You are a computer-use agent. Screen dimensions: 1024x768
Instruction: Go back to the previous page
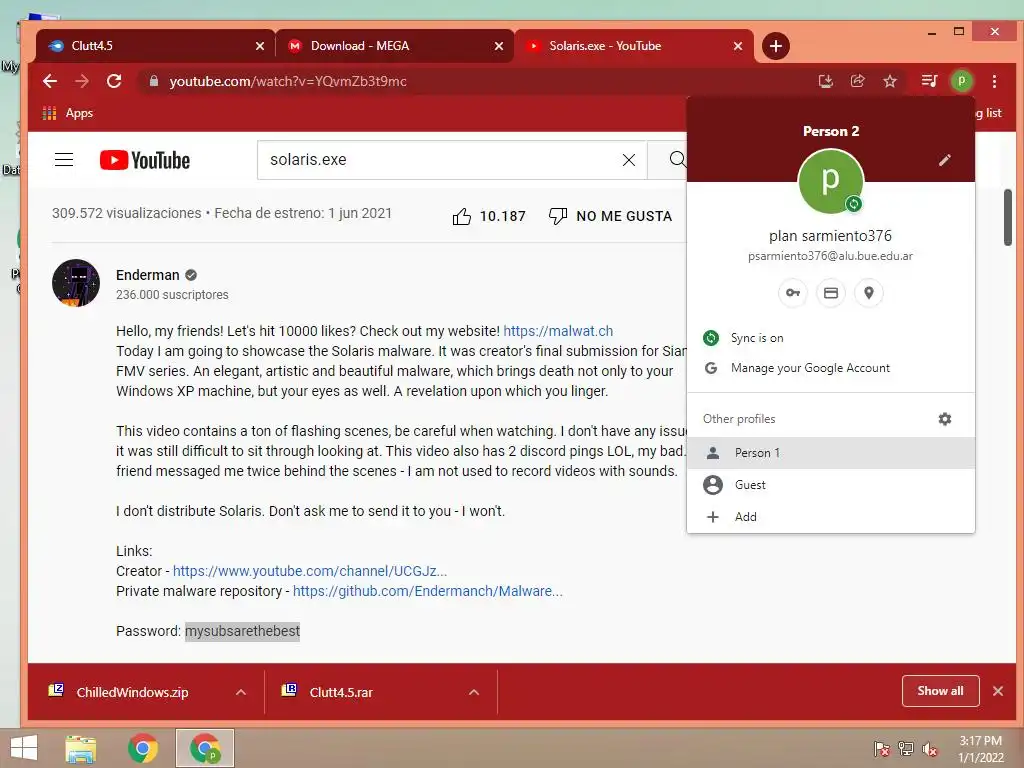tap(50, 81)
